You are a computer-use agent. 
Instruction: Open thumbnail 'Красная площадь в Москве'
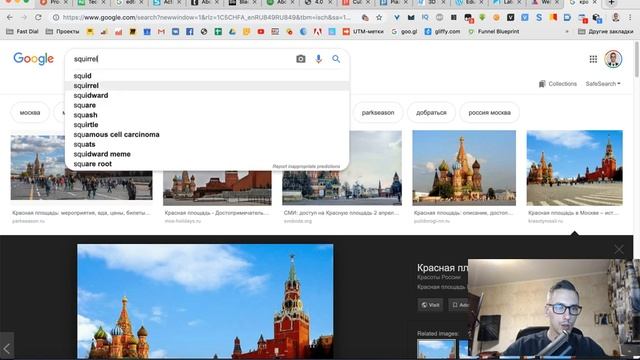pos(575,168)
